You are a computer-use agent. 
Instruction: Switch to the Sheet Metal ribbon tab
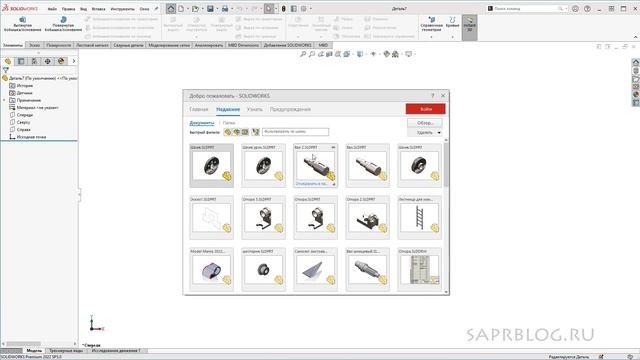point(92,45)
